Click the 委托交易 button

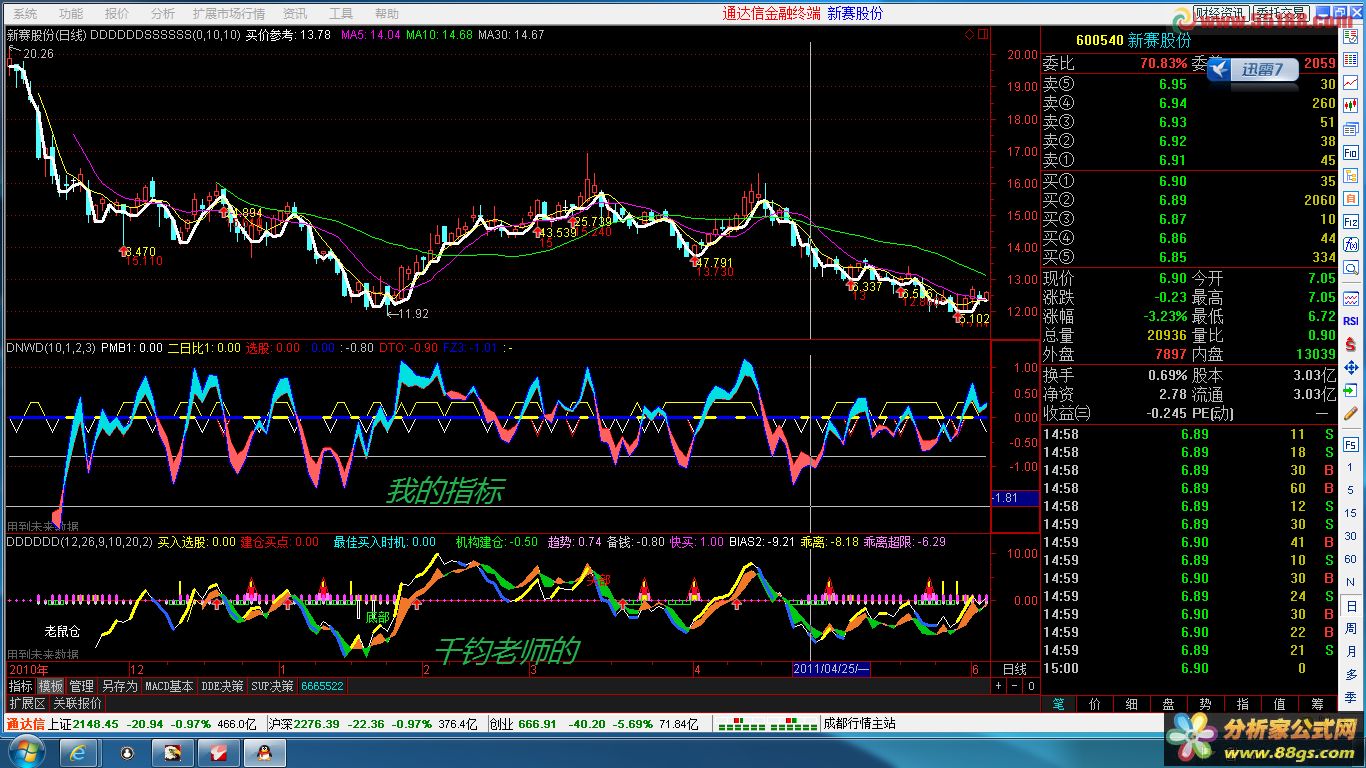[1280, 13]
